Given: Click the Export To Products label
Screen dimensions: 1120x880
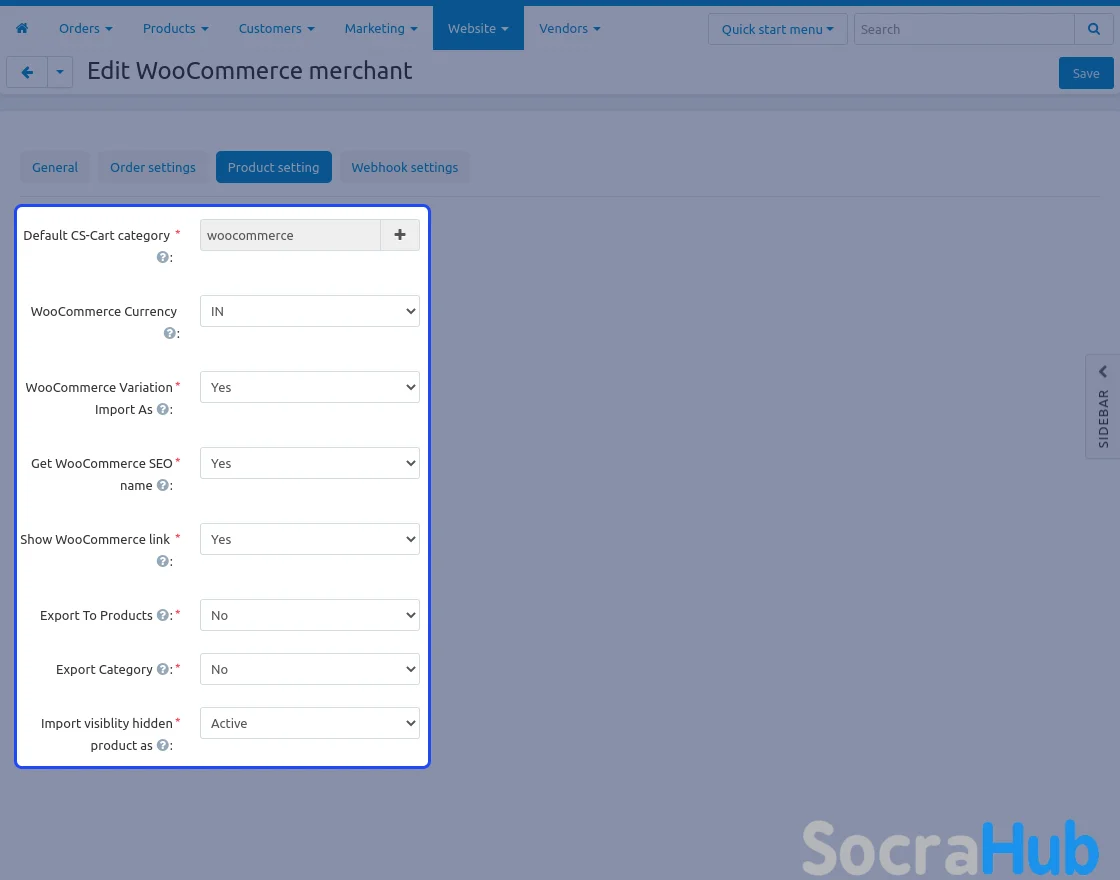Looking at the screenshot, I should click(x=96, y=615).
